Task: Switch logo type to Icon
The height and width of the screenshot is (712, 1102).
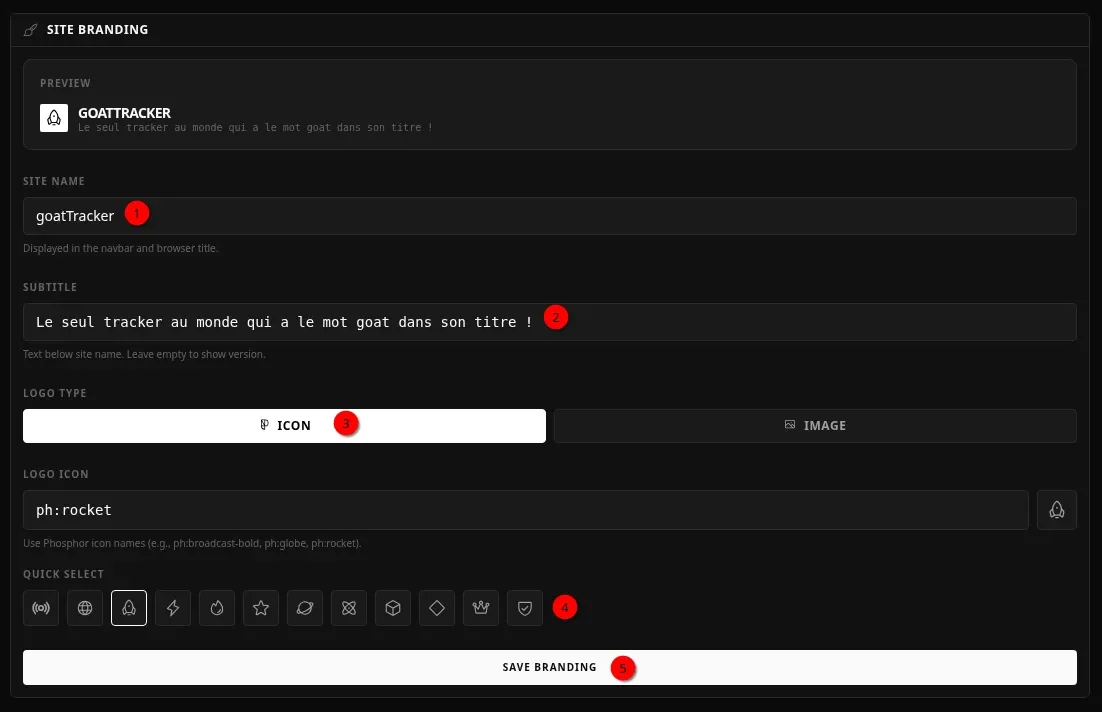Action: 284,426
